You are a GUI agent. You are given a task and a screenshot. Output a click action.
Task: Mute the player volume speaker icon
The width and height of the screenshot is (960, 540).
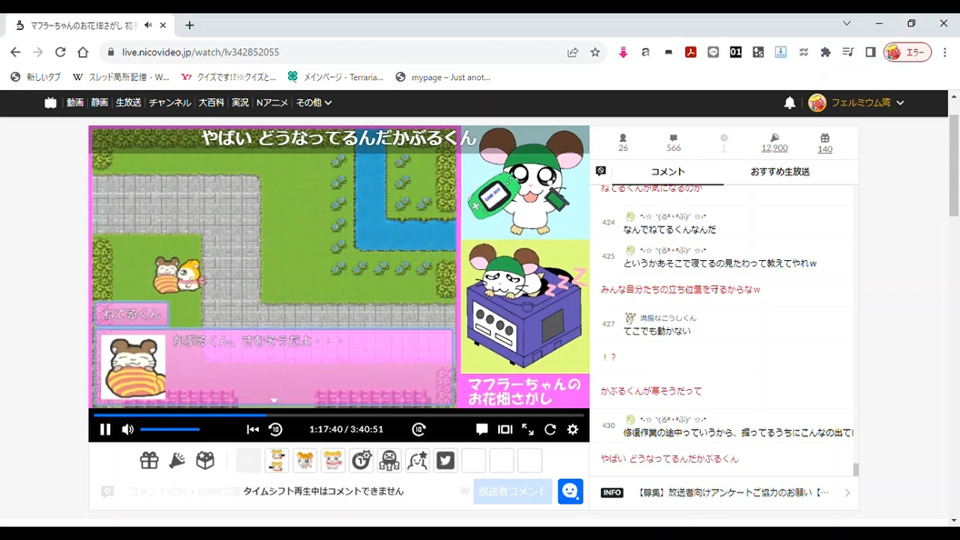click(x=127, y=429)
